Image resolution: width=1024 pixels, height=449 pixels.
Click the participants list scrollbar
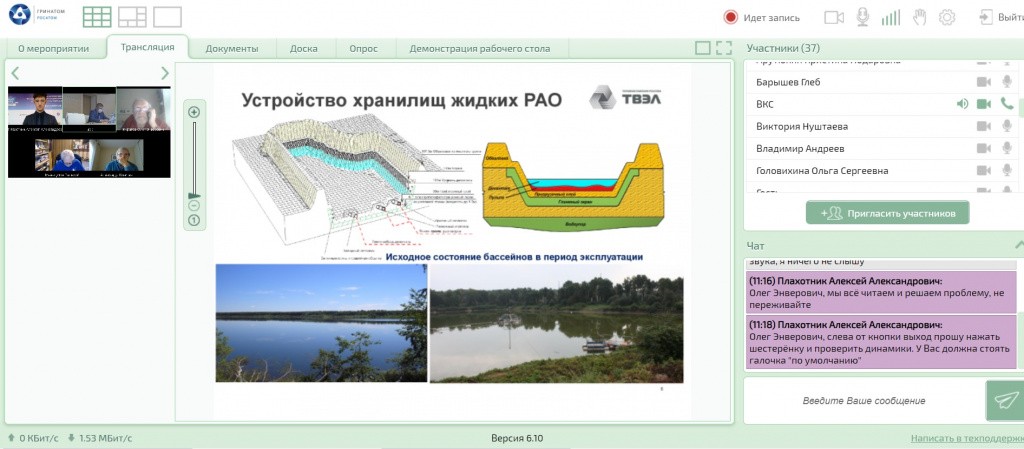[x=1021, y=108]
